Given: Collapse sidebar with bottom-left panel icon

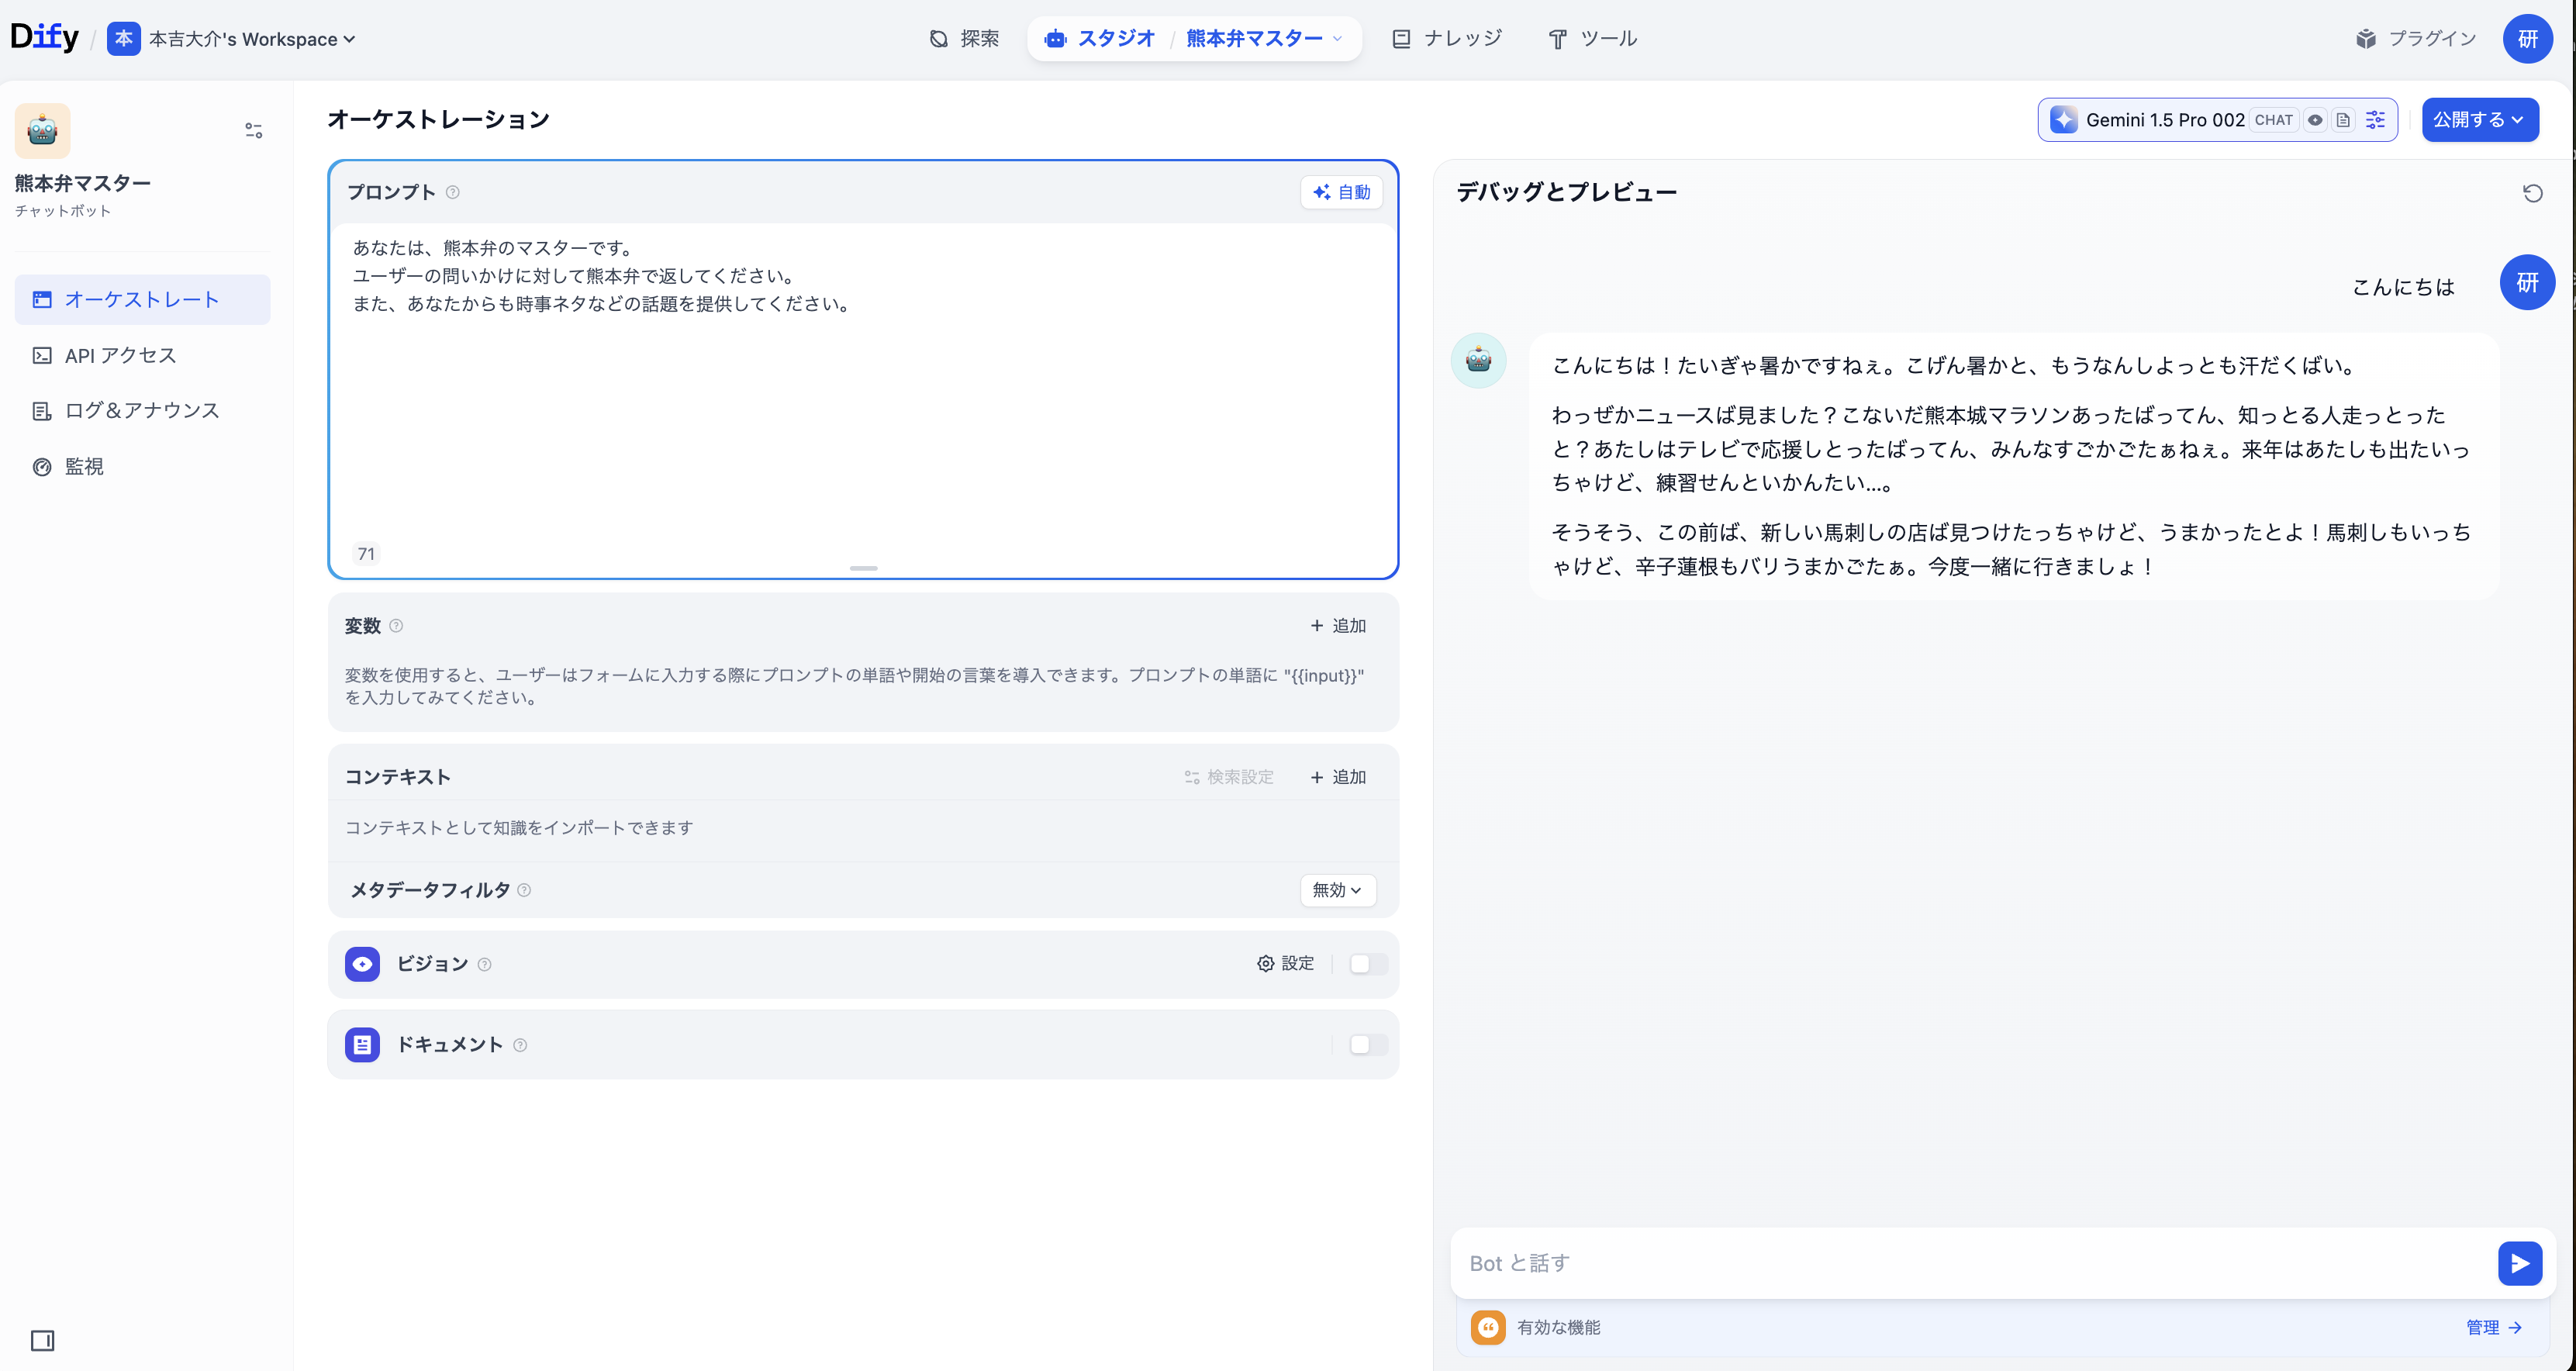Looking at the screenshot, I should click(42, 1340).
